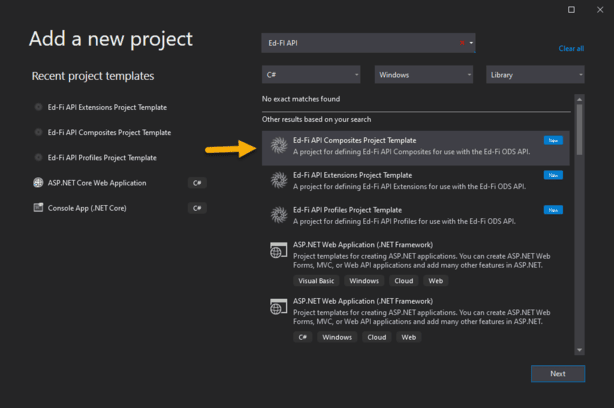Click the New badge on the Composites template
614x408 pixels.
tap(553, 140)
